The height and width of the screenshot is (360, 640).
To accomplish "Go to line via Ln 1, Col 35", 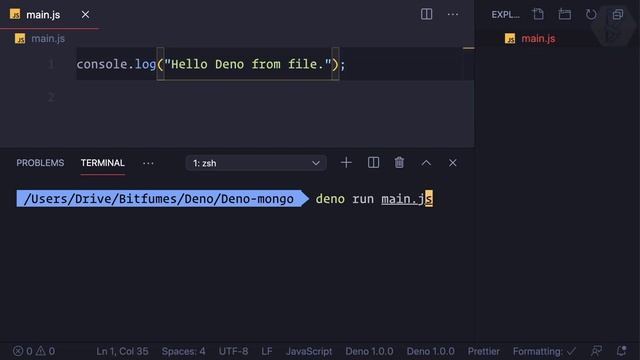I will click(122, 351).
